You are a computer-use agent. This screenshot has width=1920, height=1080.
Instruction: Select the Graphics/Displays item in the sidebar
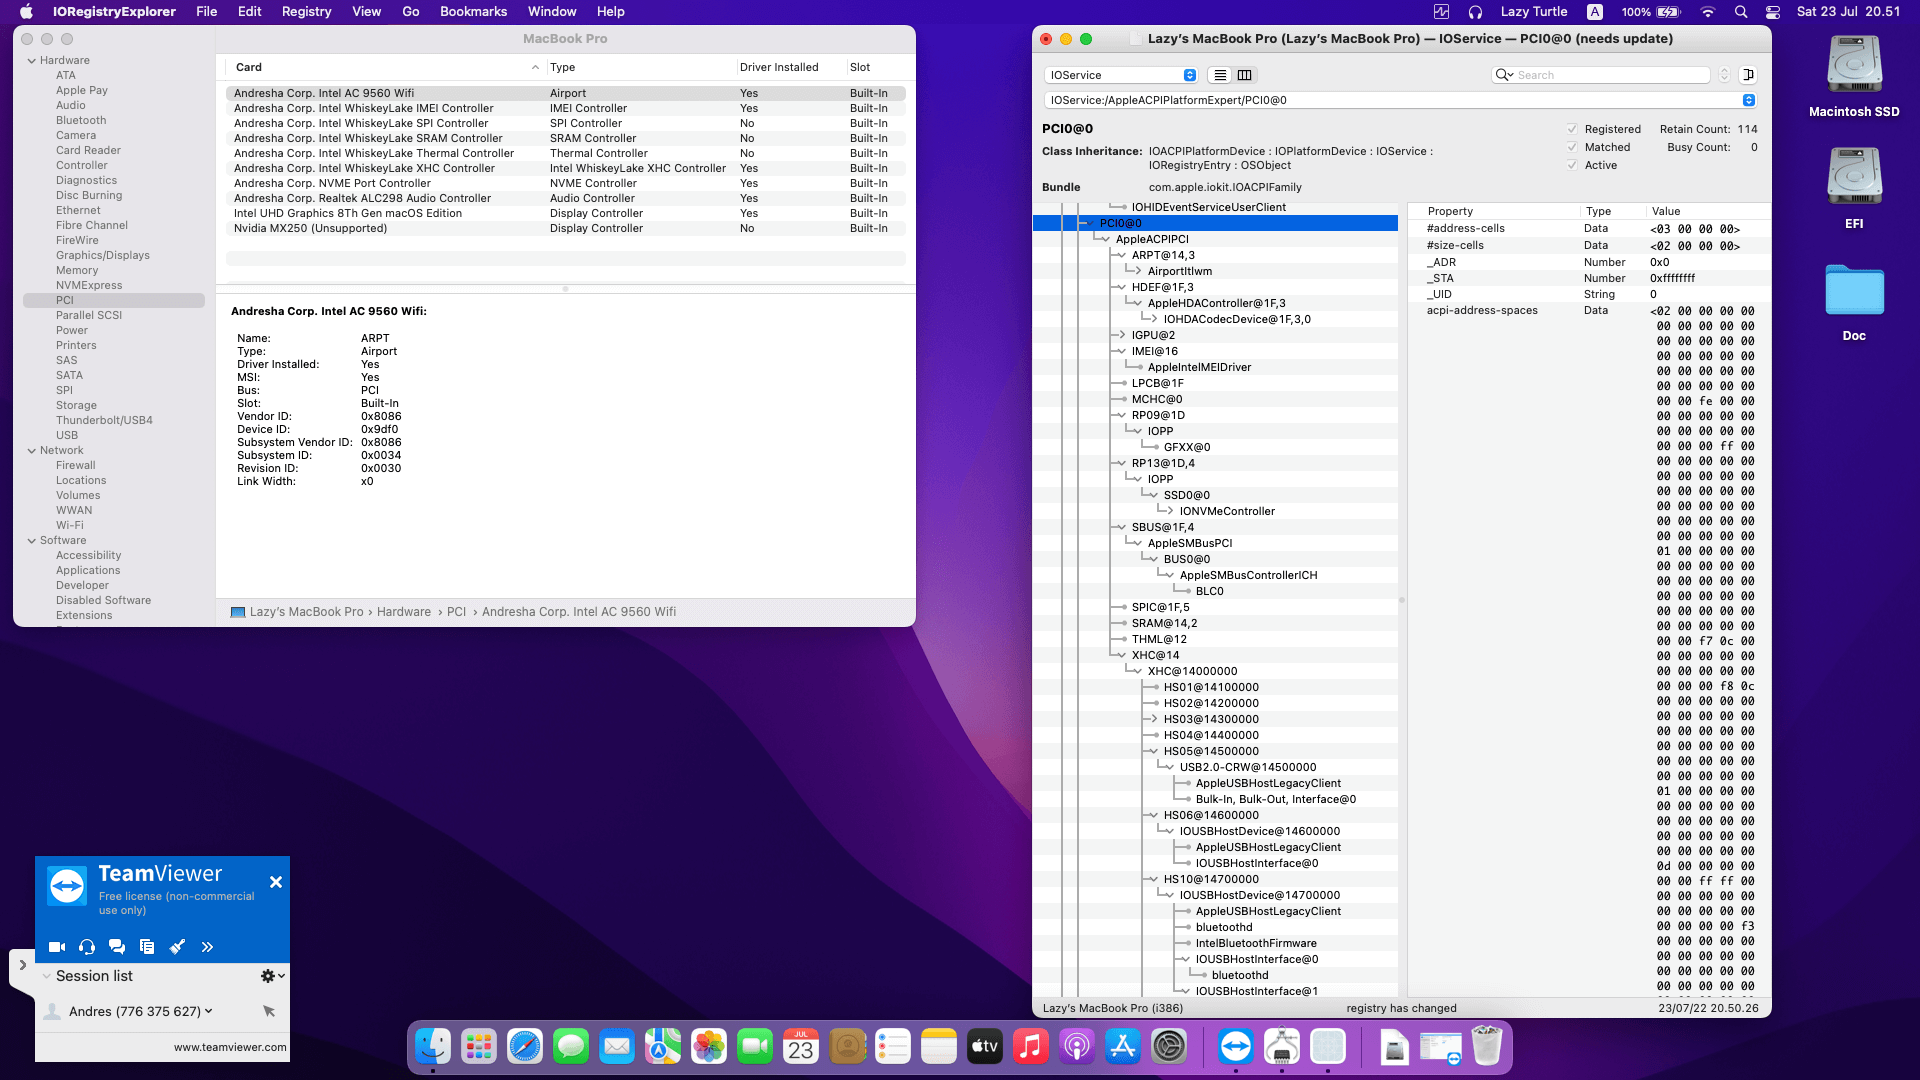(x=103, y=256)
